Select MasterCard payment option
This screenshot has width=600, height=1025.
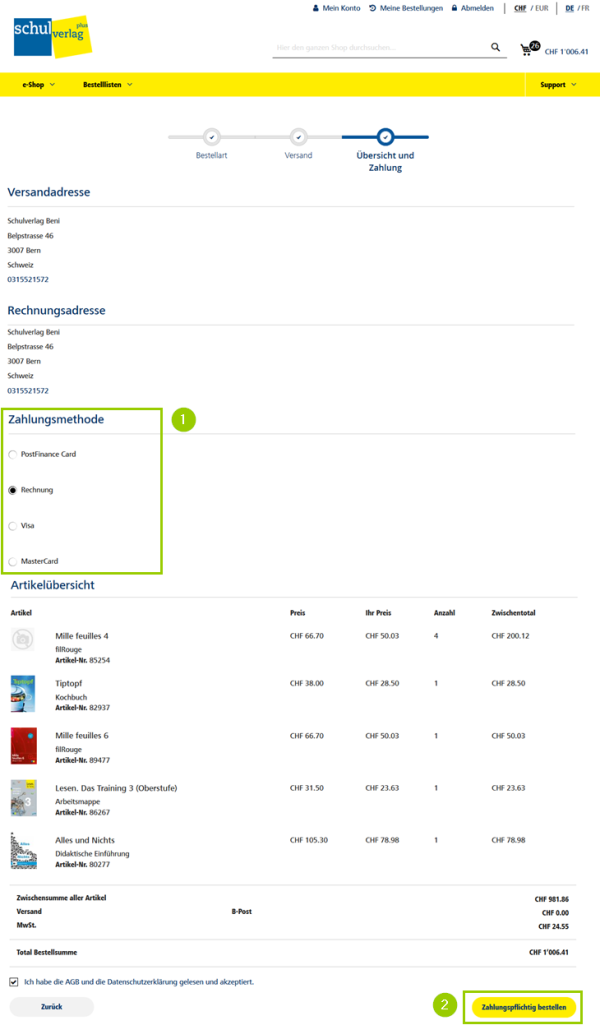tap(13, 562)
